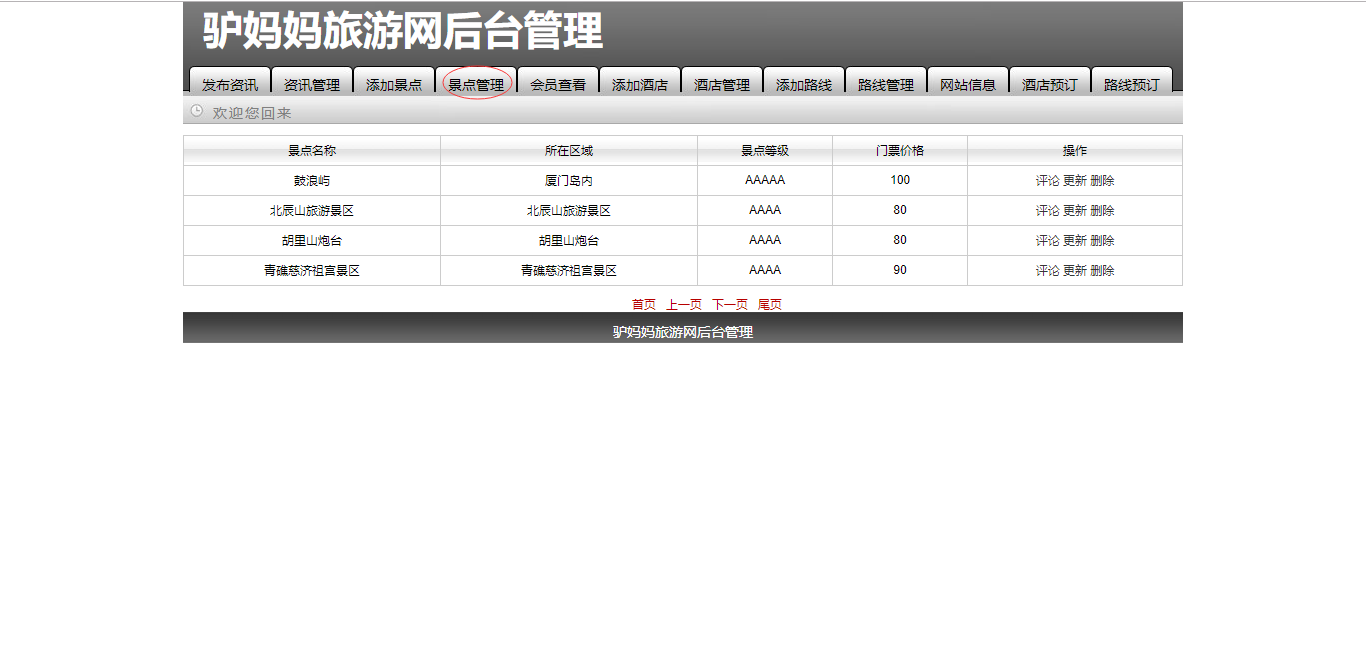Viewport: 1366px width, 659px height.
Task: Open 评论 for 胡里山炮台
Action: [x=1047, y=241]
